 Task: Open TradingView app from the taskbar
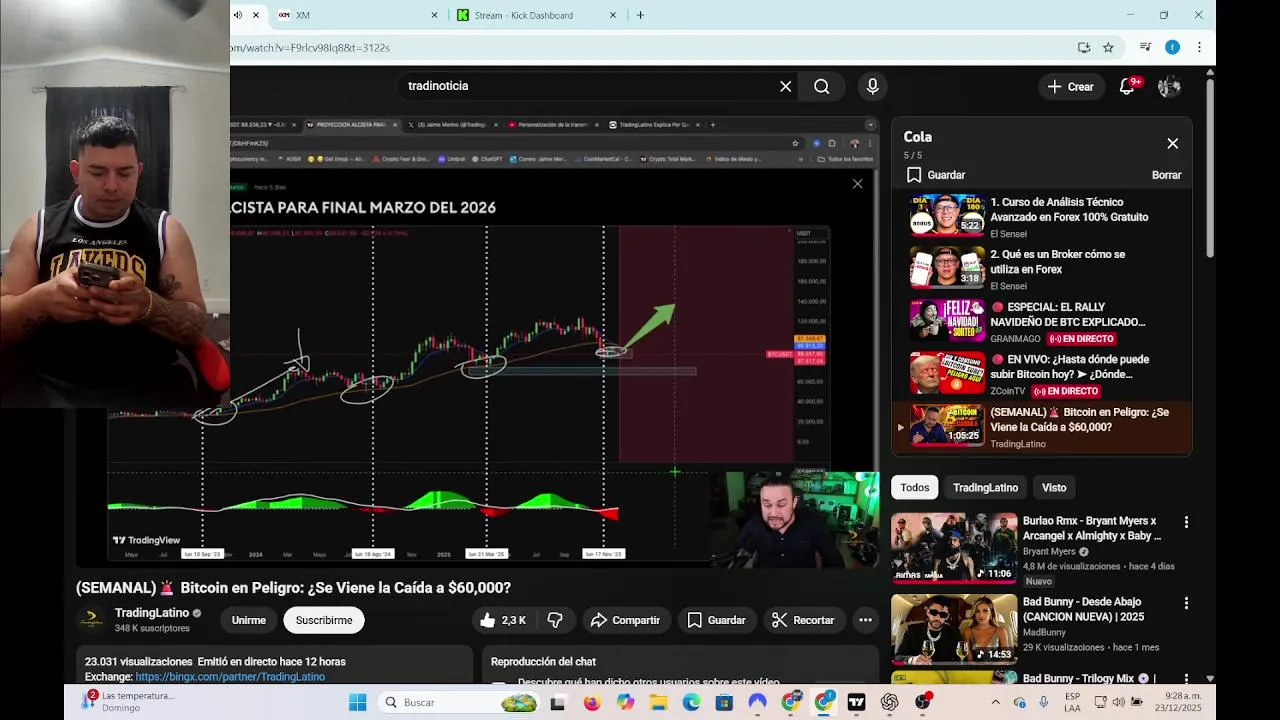point(856,702)
